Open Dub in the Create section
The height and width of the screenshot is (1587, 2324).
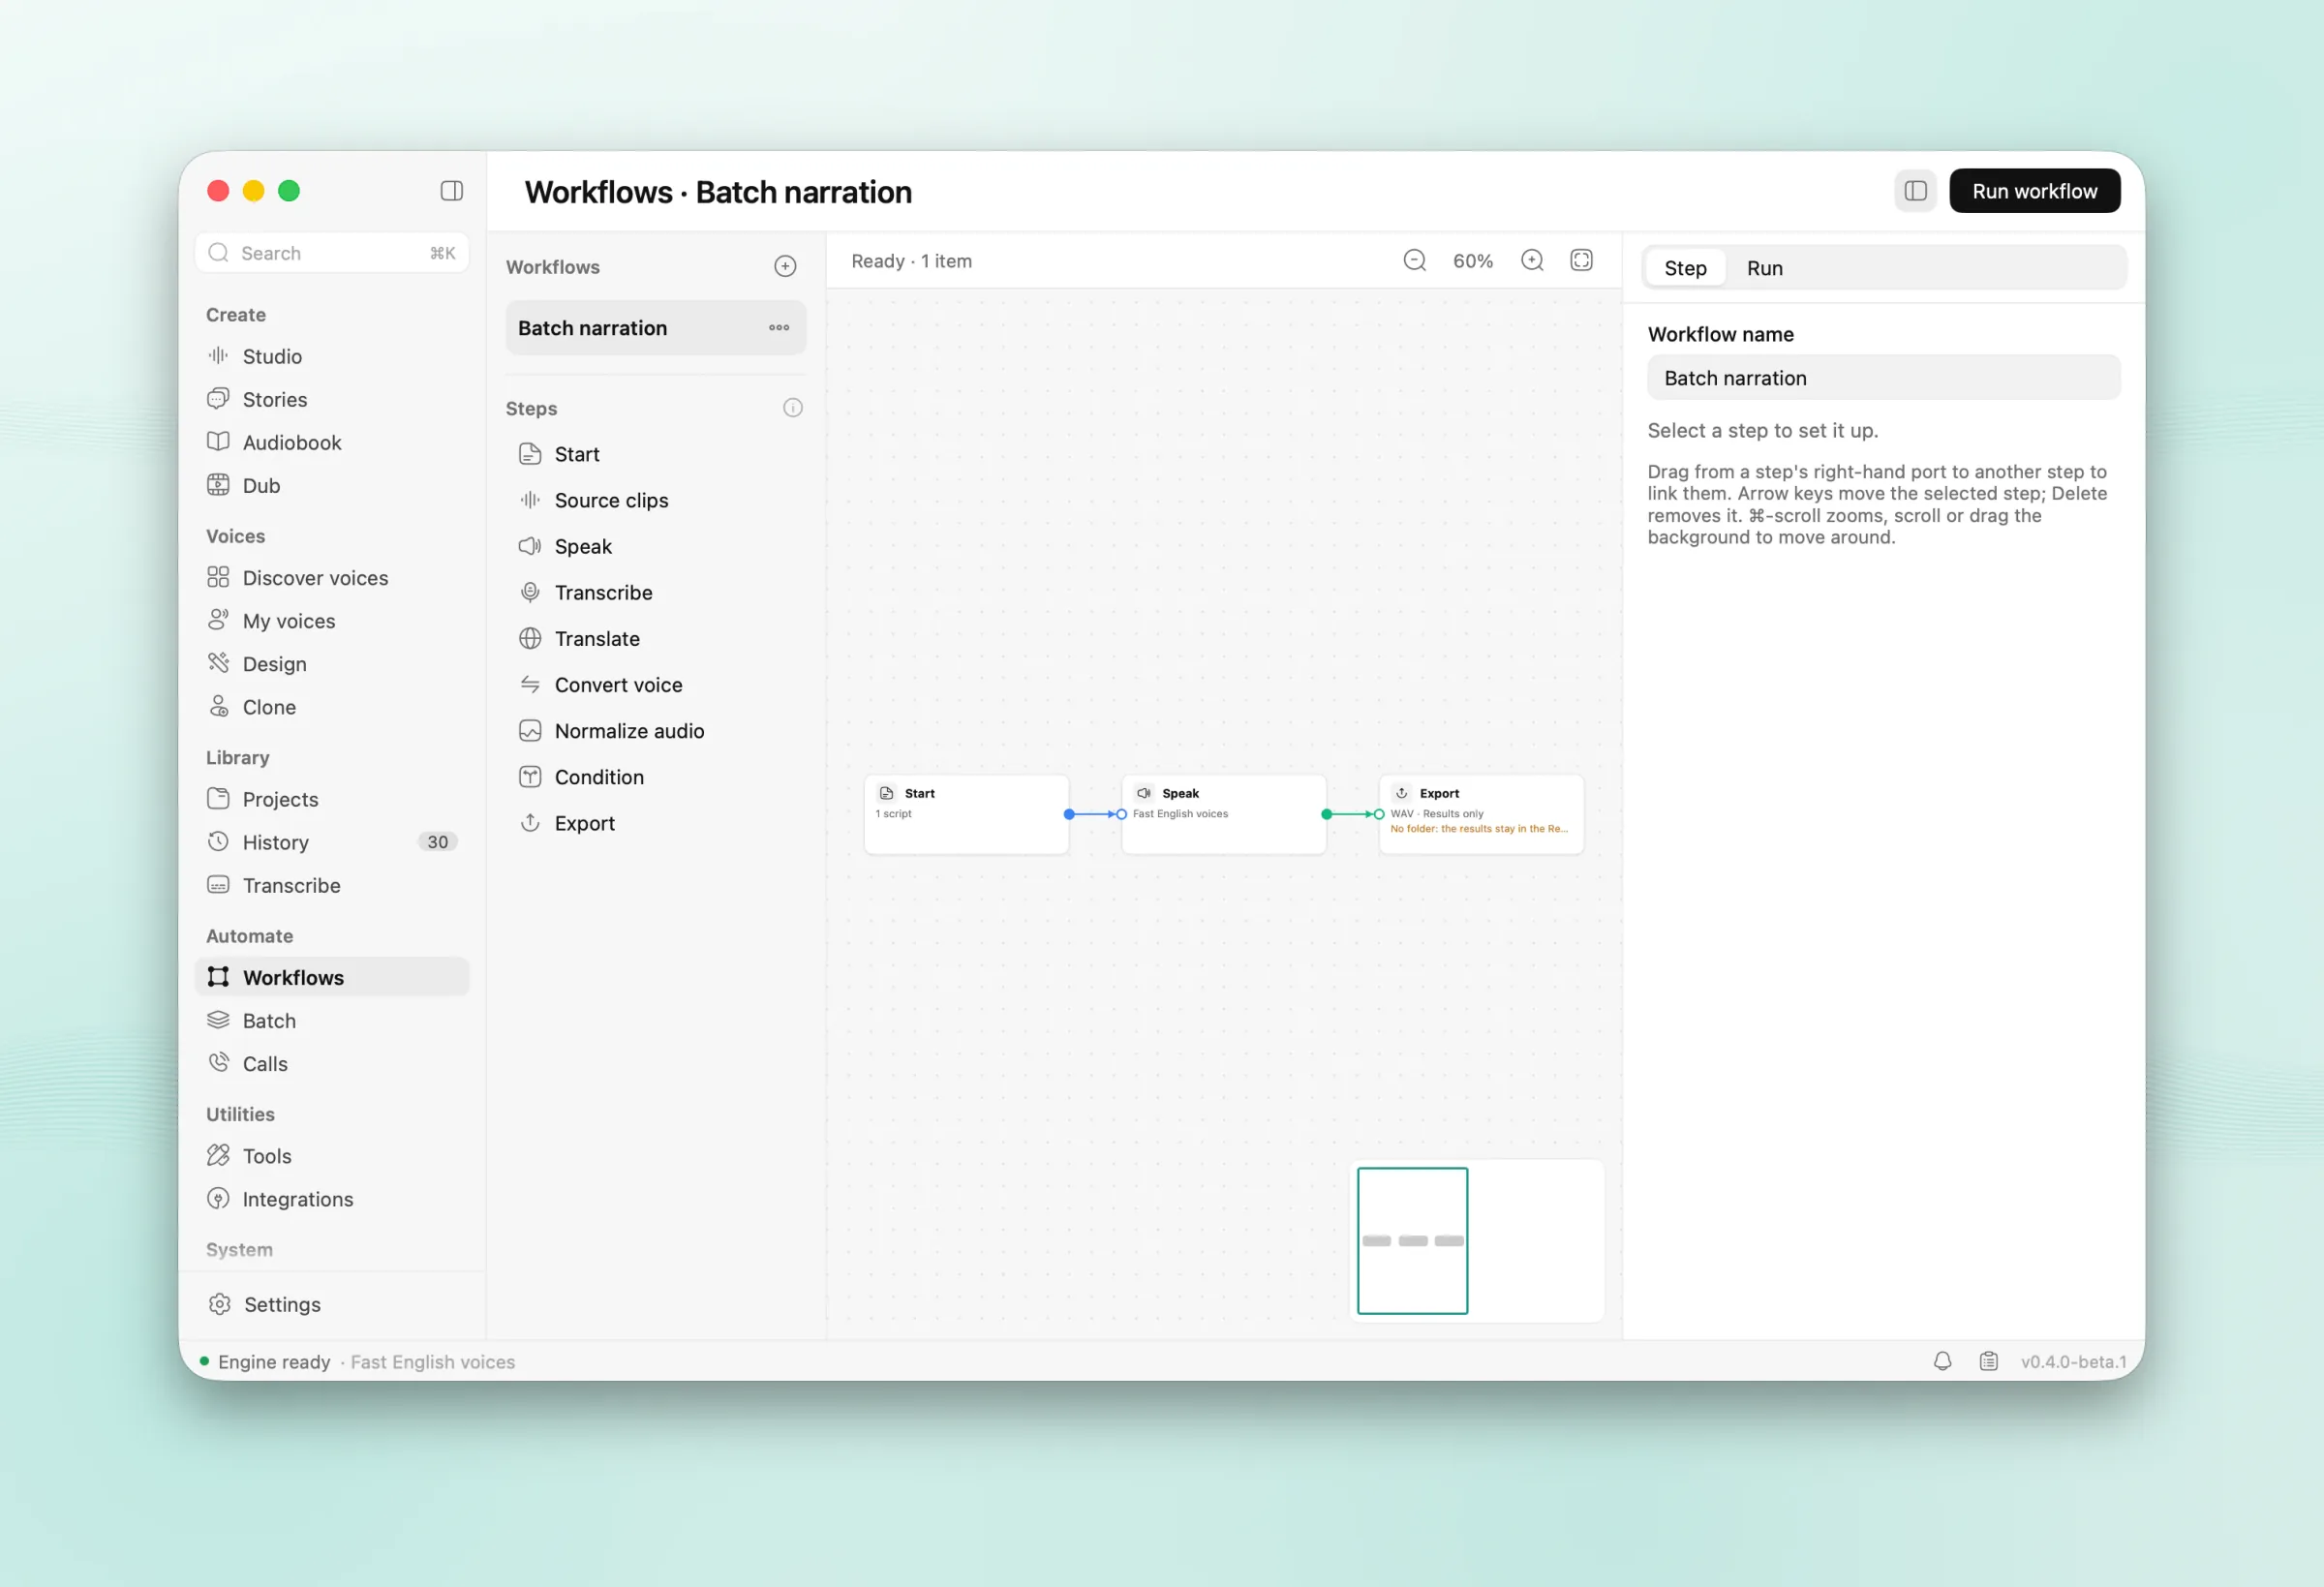[x=332, y=485]
